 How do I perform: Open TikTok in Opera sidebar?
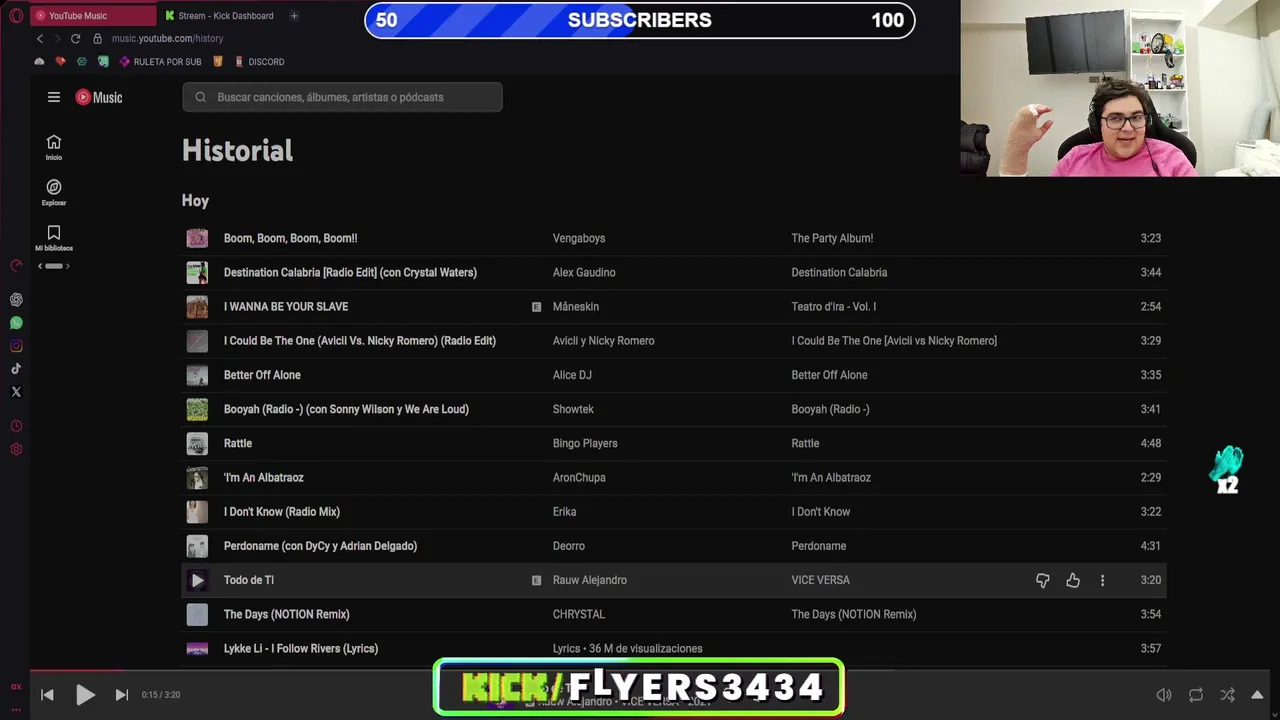16,369
